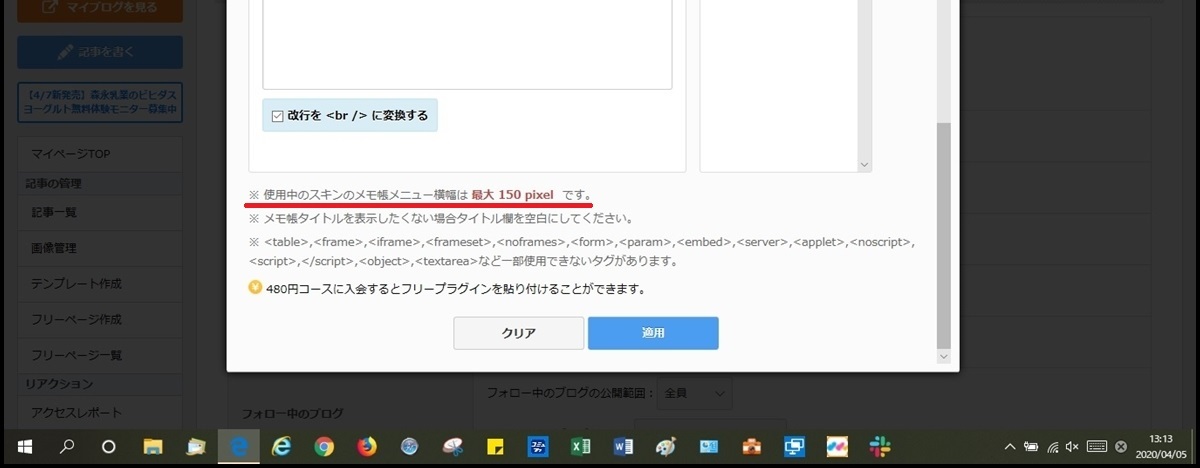Open the Windows Start menu
The width and height of the screenshot is (1200, 468).
click(23, 447)
